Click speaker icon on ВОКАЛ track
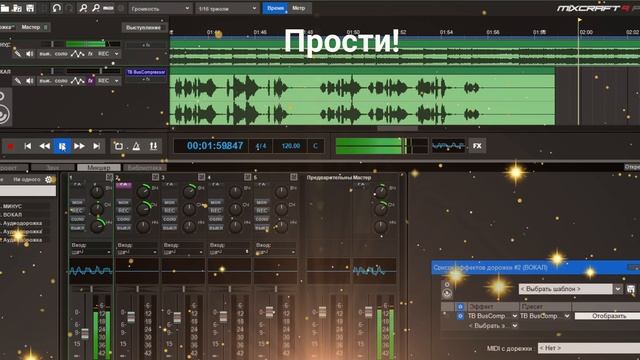Screen dimensions: 640x360 (30, 81)
